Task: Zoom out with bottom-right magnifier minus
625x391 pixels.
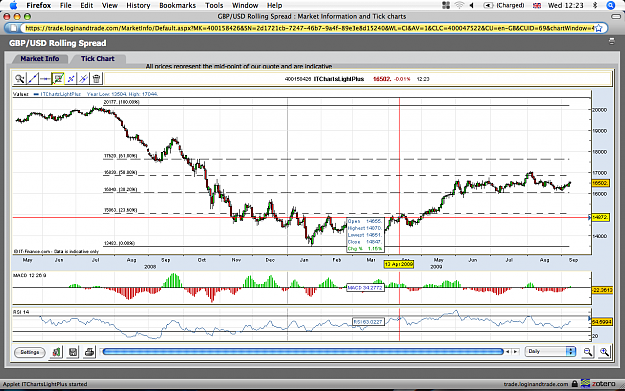Action: [588, 352]
